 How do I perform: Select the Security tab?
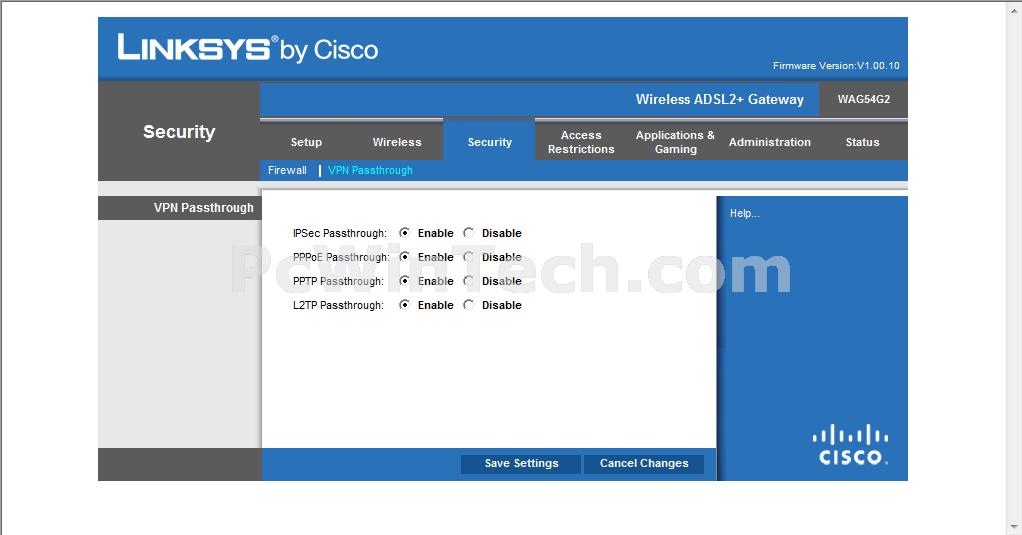coord(489,142)
